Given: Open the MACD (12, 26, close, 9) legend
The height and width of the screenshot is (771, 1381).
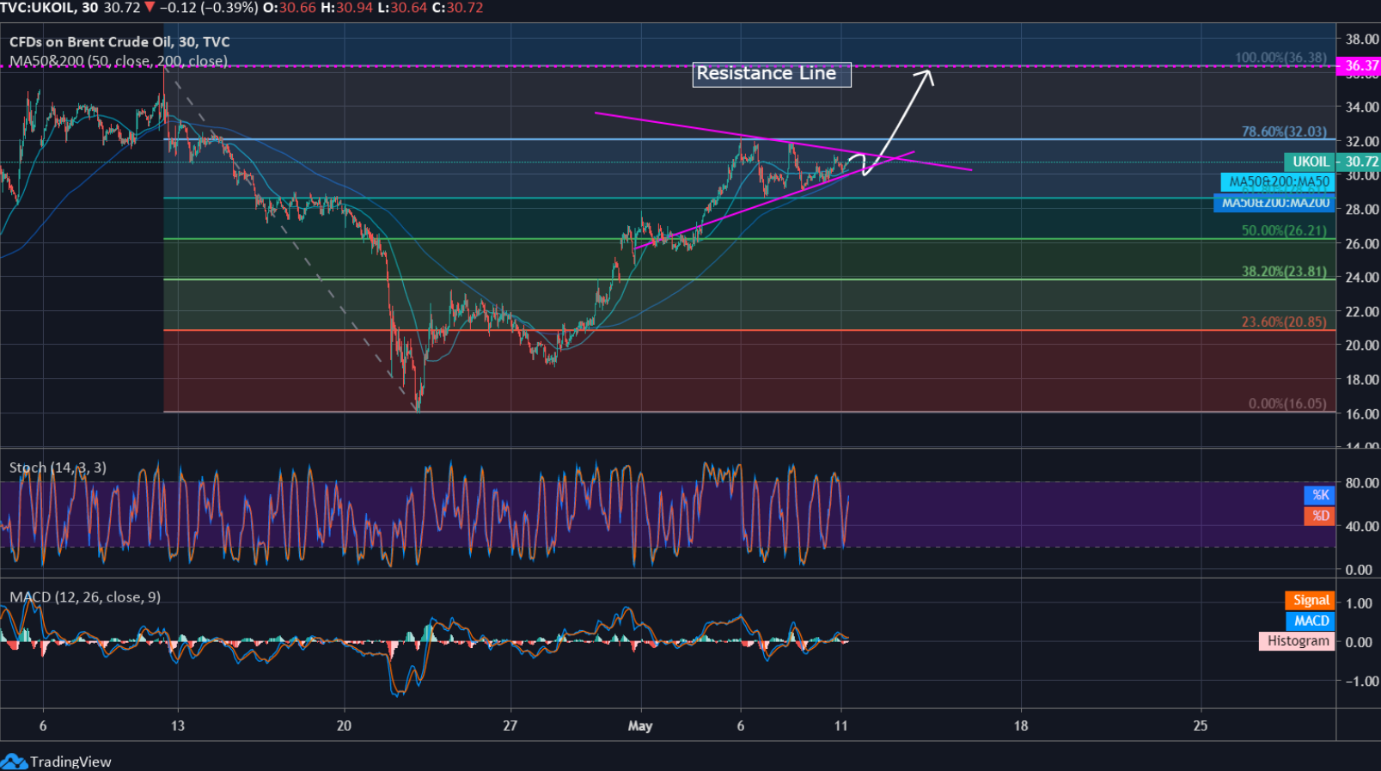Looking at the screenshot, I should point(85,597).
